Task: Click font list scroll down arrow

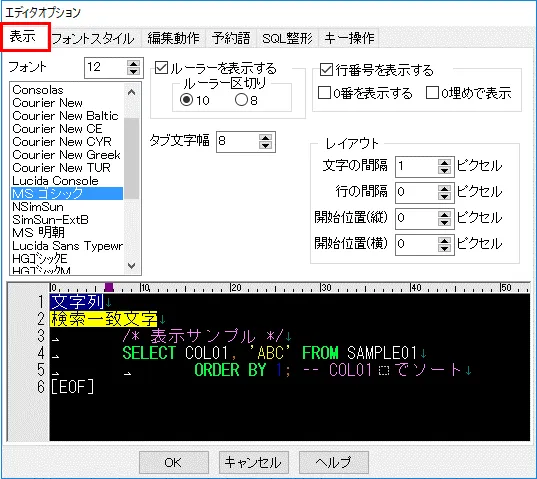Action: (132, 265)
